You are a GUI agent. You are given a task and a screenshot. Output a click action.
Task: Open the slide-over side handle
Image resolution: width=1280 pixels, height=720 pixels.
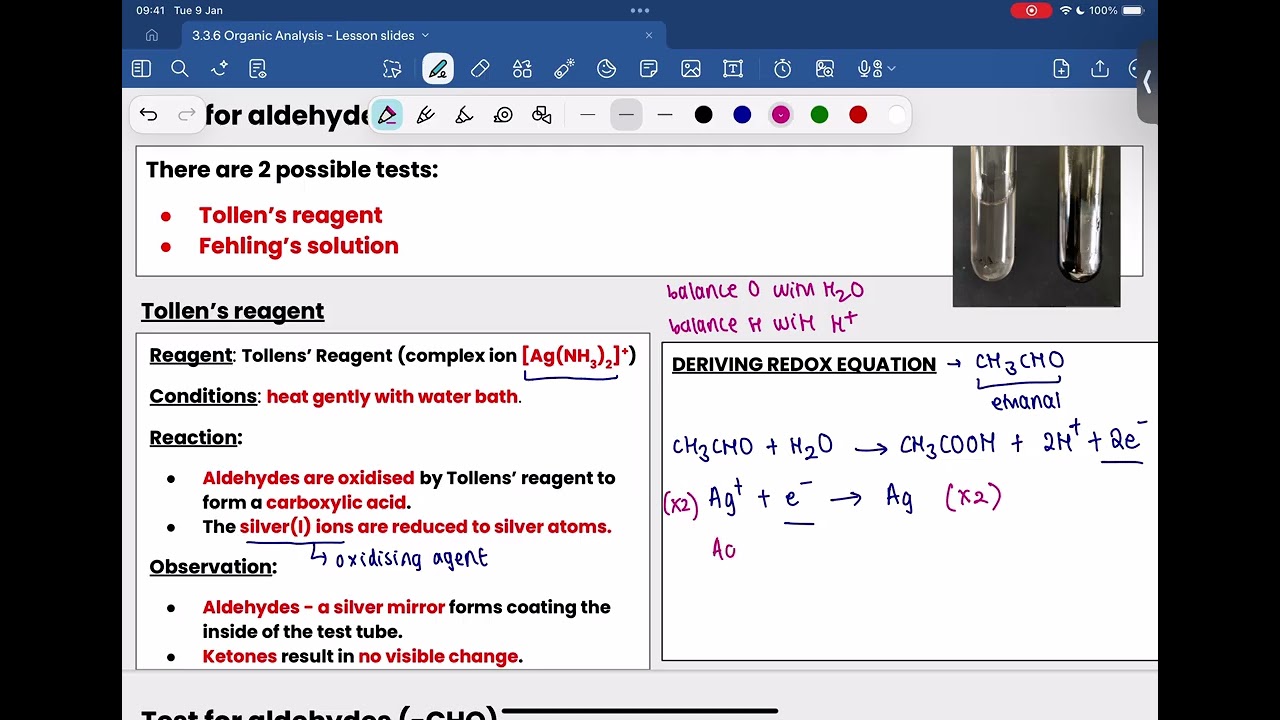[1147, 83]
